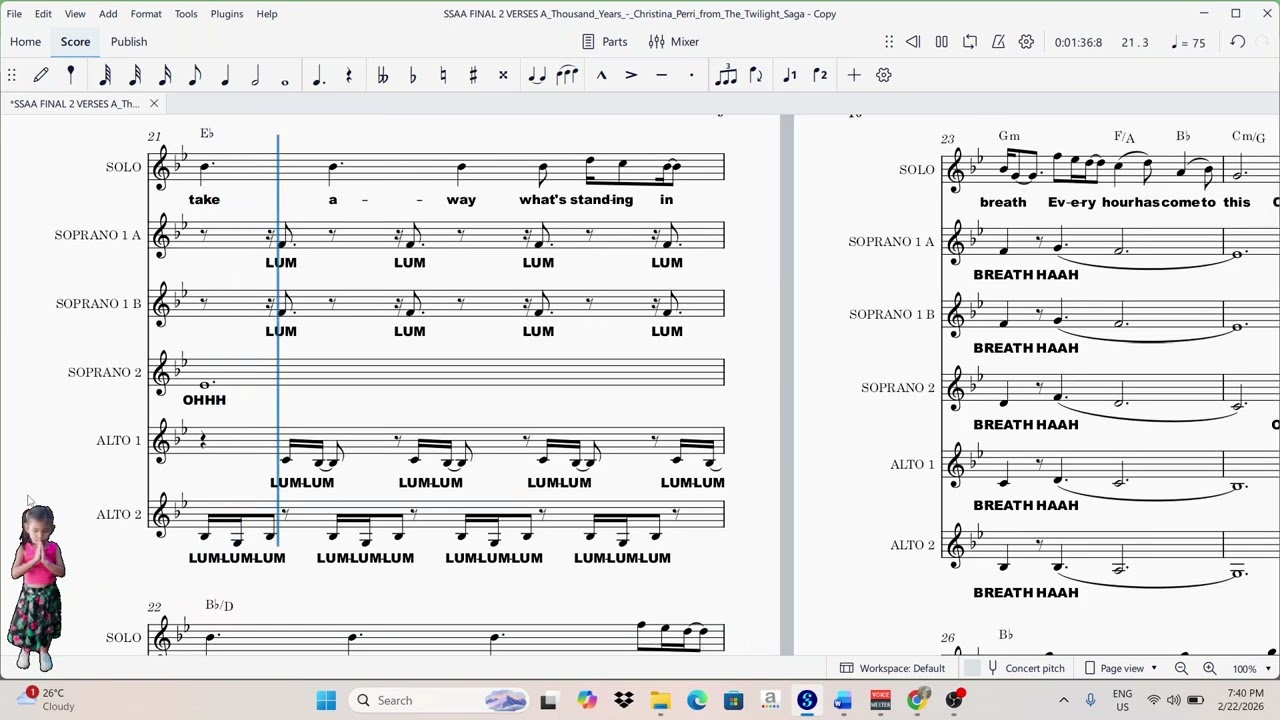Toggle loop playback

click(x=970, y=42)
